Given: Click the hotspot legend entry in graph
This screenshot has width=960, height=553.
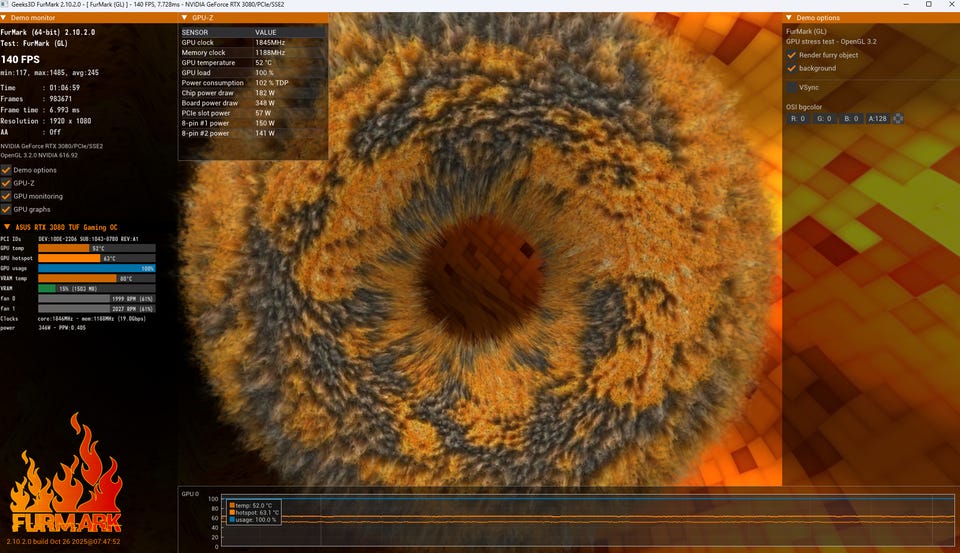Looking at the screenshot, I should tap(254, 513).
